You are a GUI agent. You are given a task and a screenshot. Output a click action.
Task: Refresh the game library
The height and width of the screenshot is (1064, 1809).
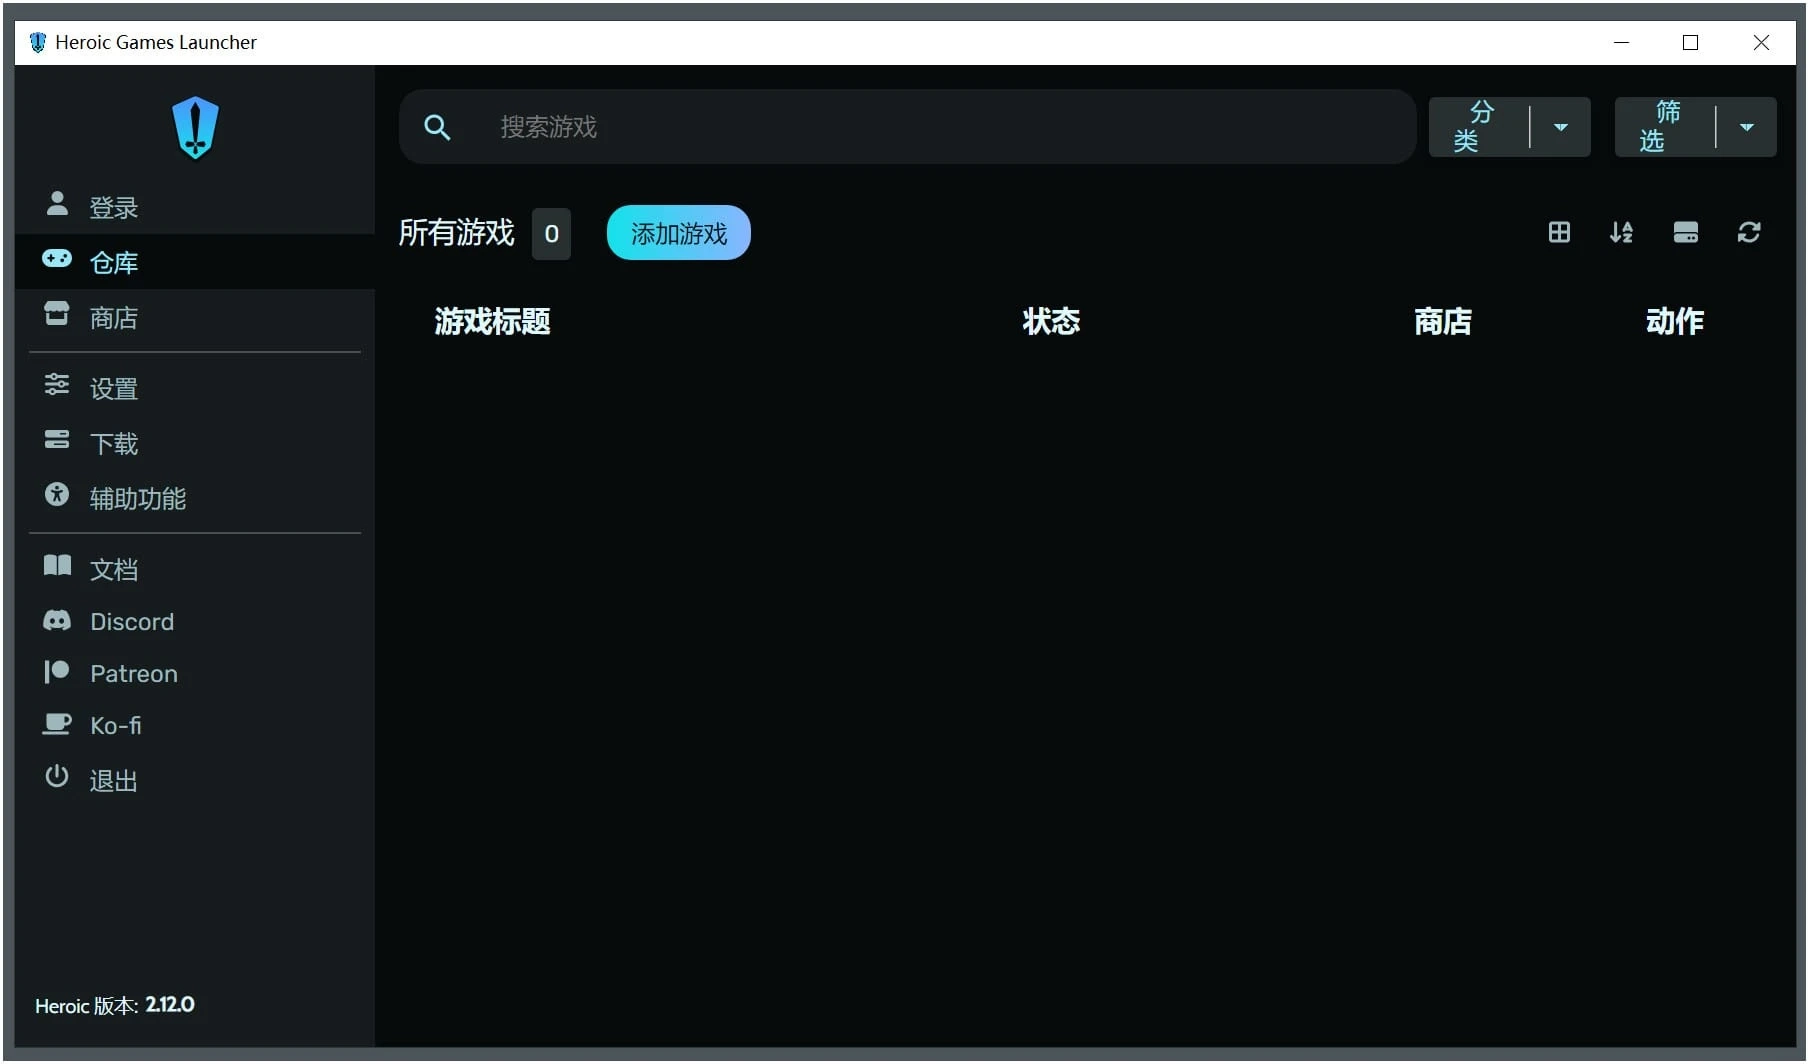click(x=1748, y=233)
